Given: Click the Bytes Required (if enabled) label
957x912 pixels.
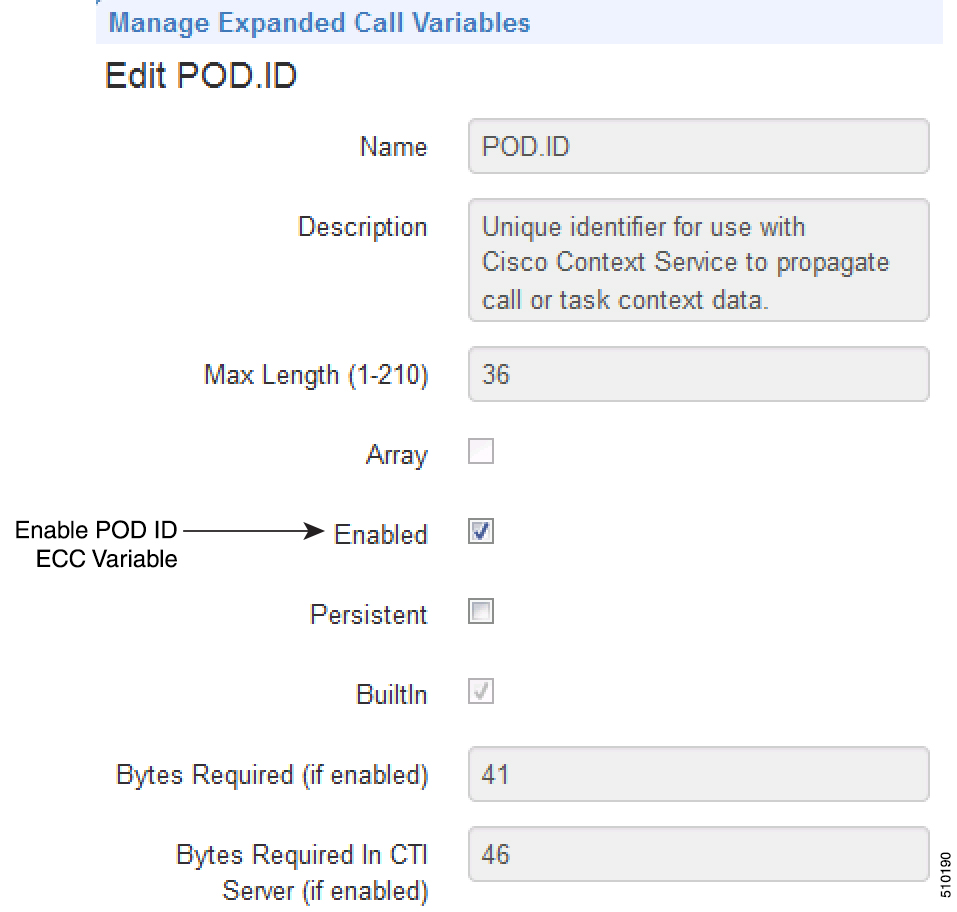Looking at the screenshot, I should click(272, 775).
